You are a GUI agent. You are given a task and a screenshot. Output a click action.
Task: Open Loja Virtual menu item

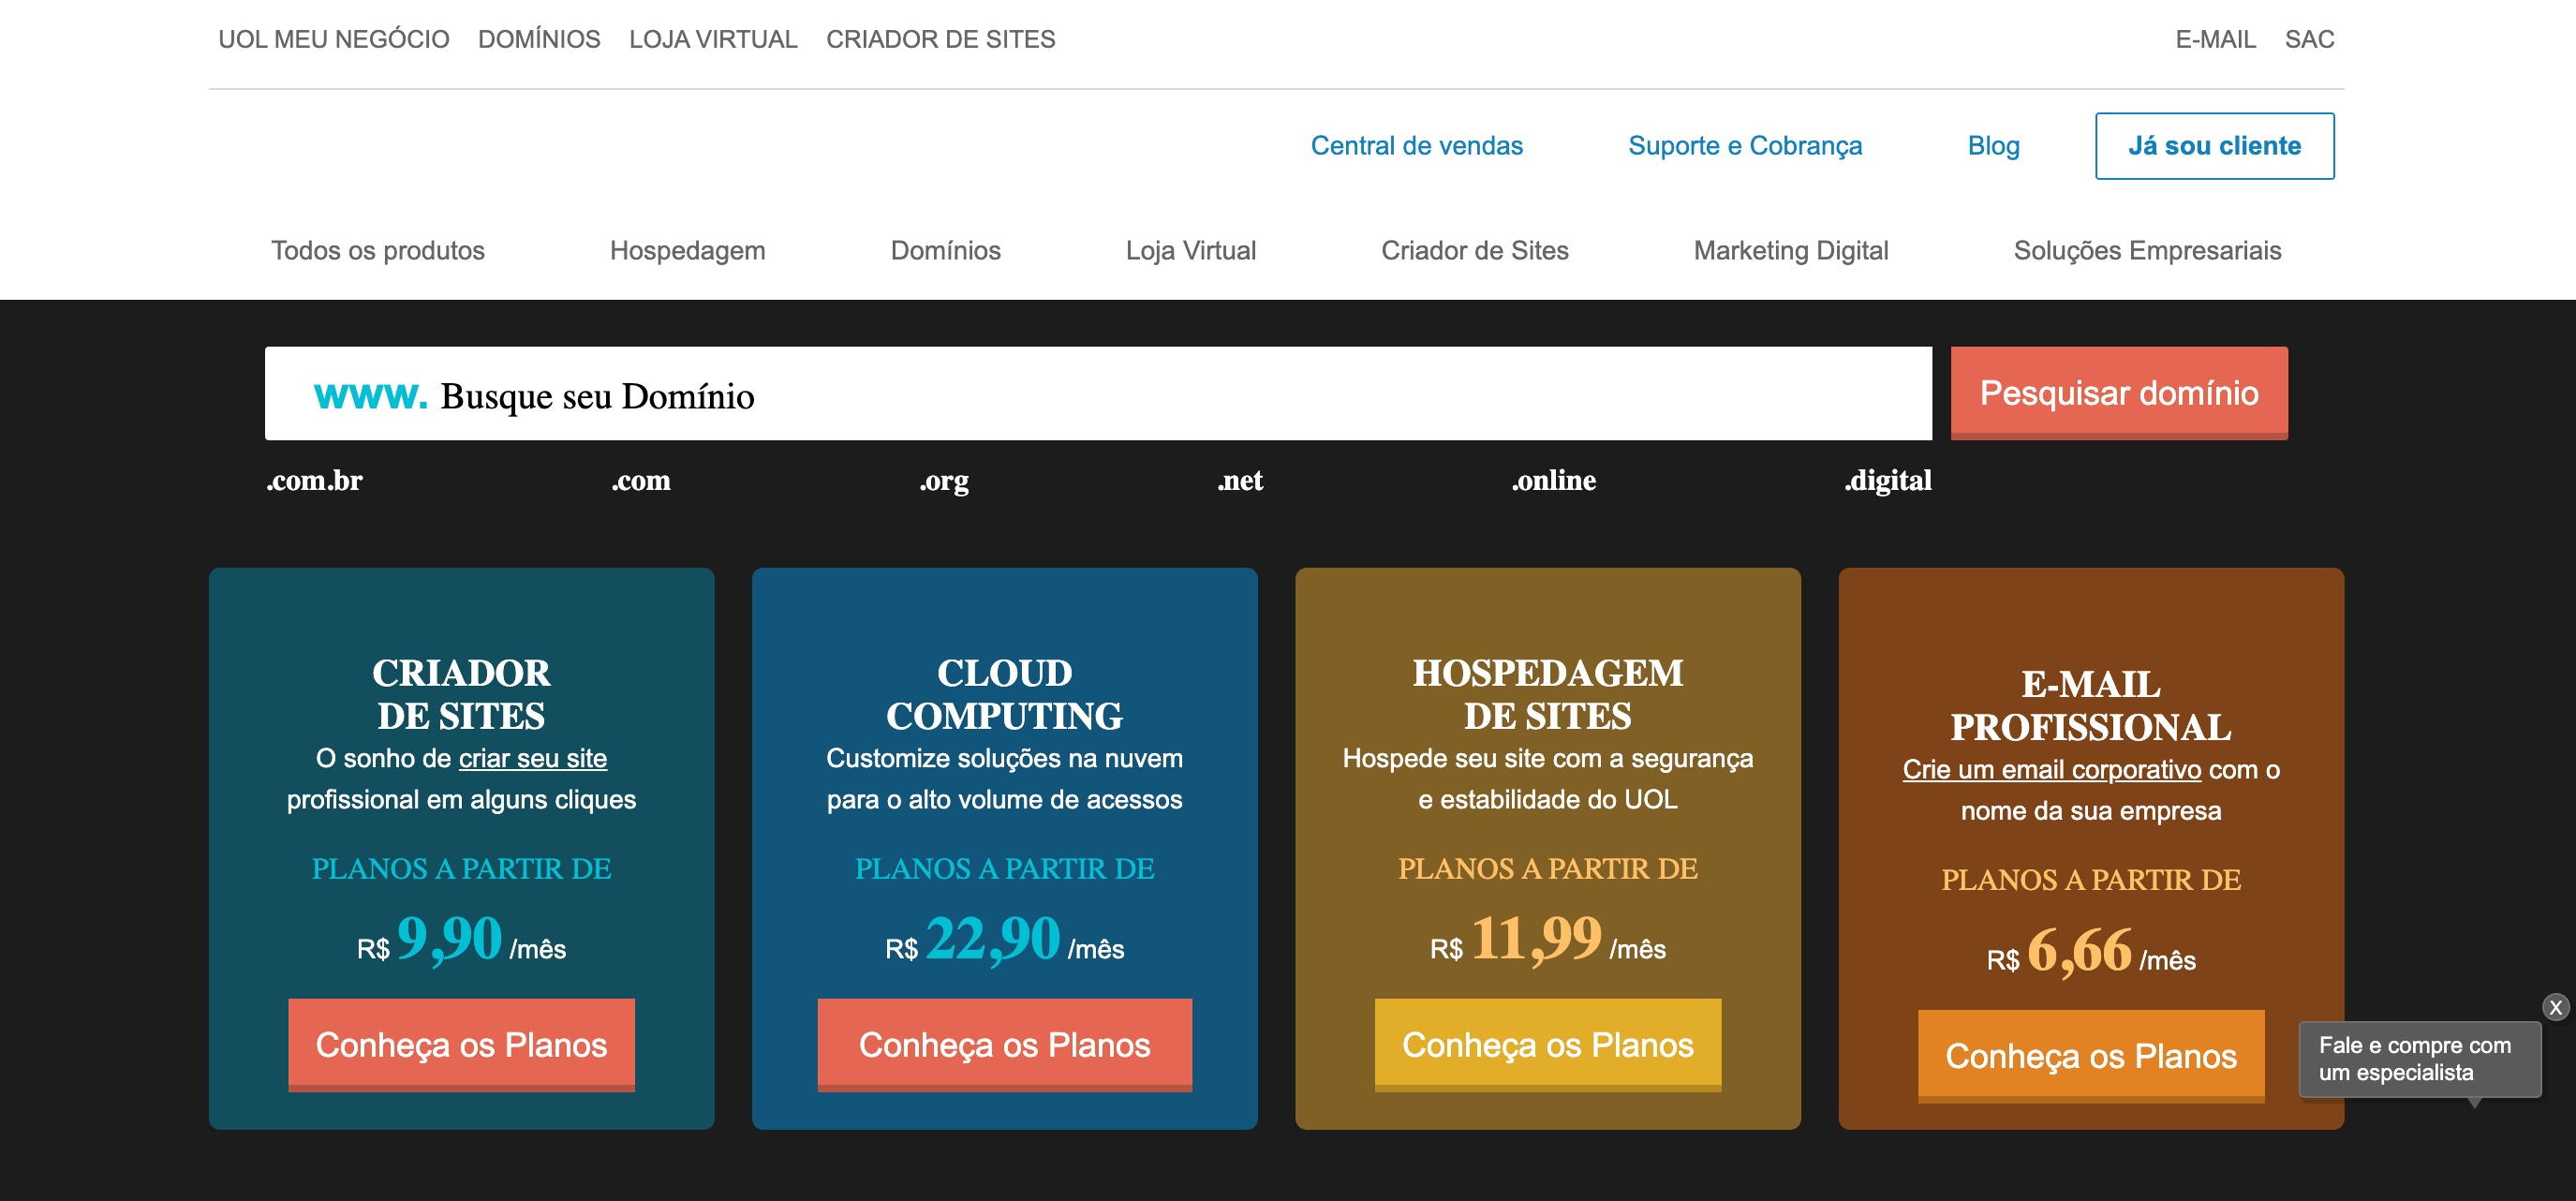tap(1190, 250)
